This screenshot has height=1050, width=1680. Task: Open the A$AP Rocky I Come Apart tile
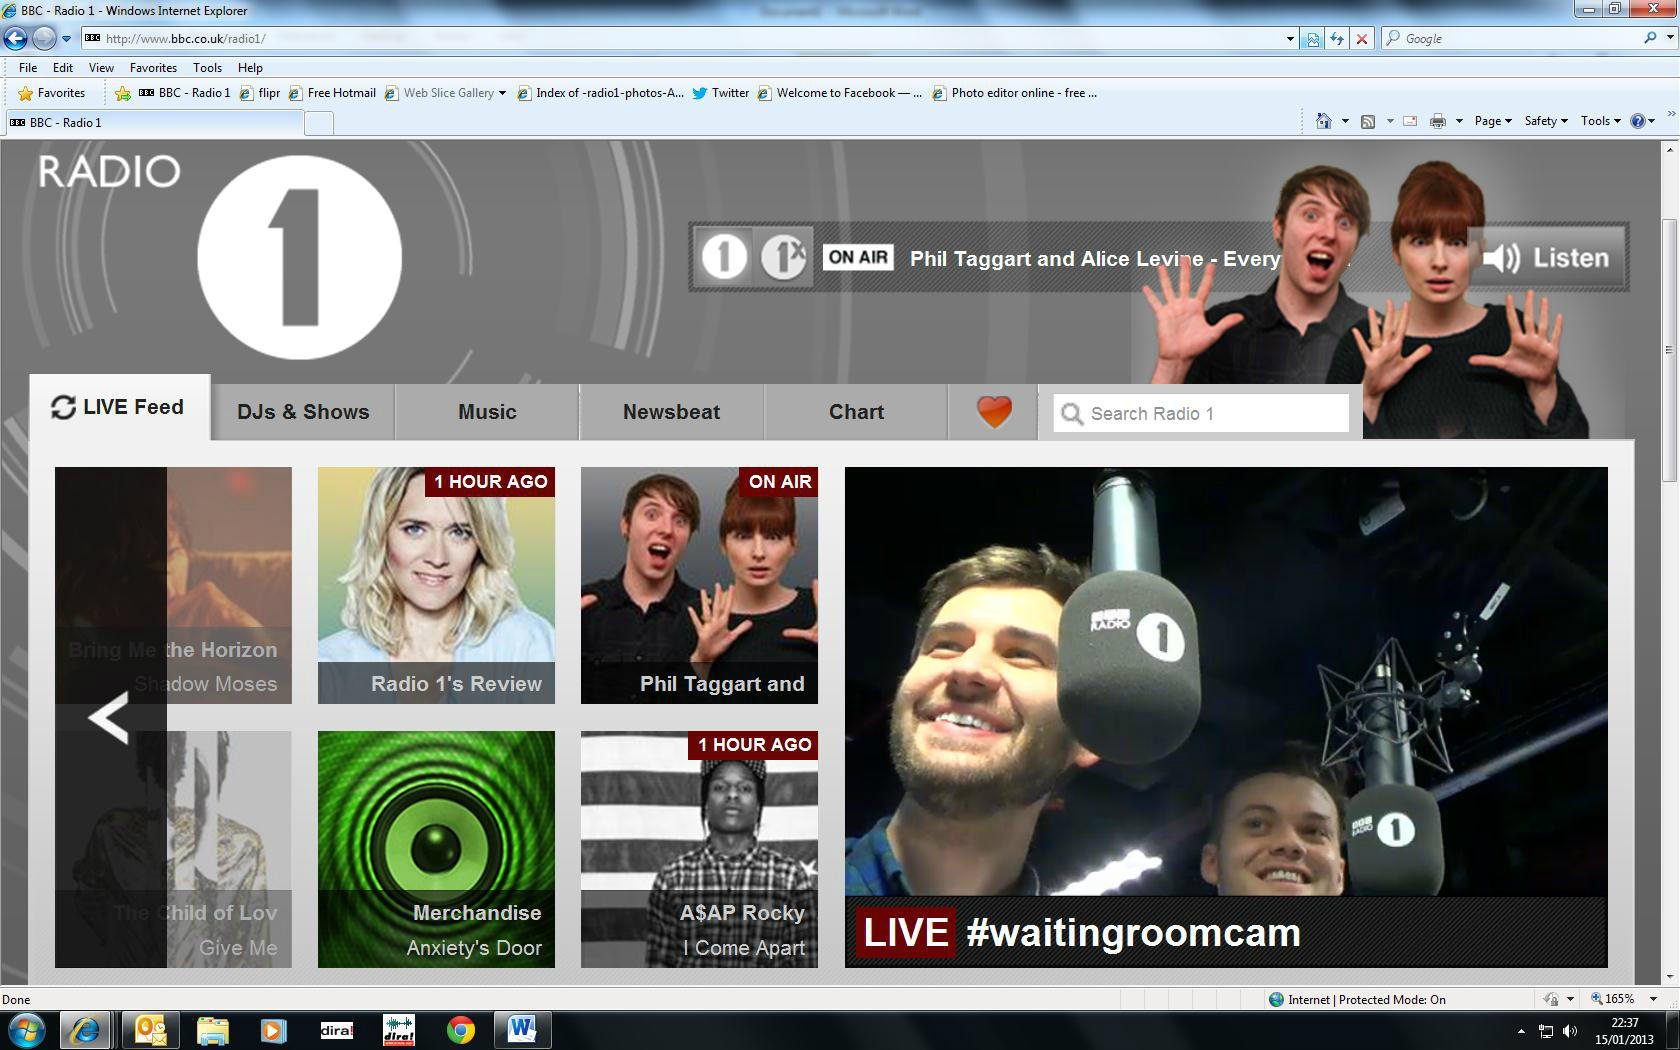click(699, 849)
